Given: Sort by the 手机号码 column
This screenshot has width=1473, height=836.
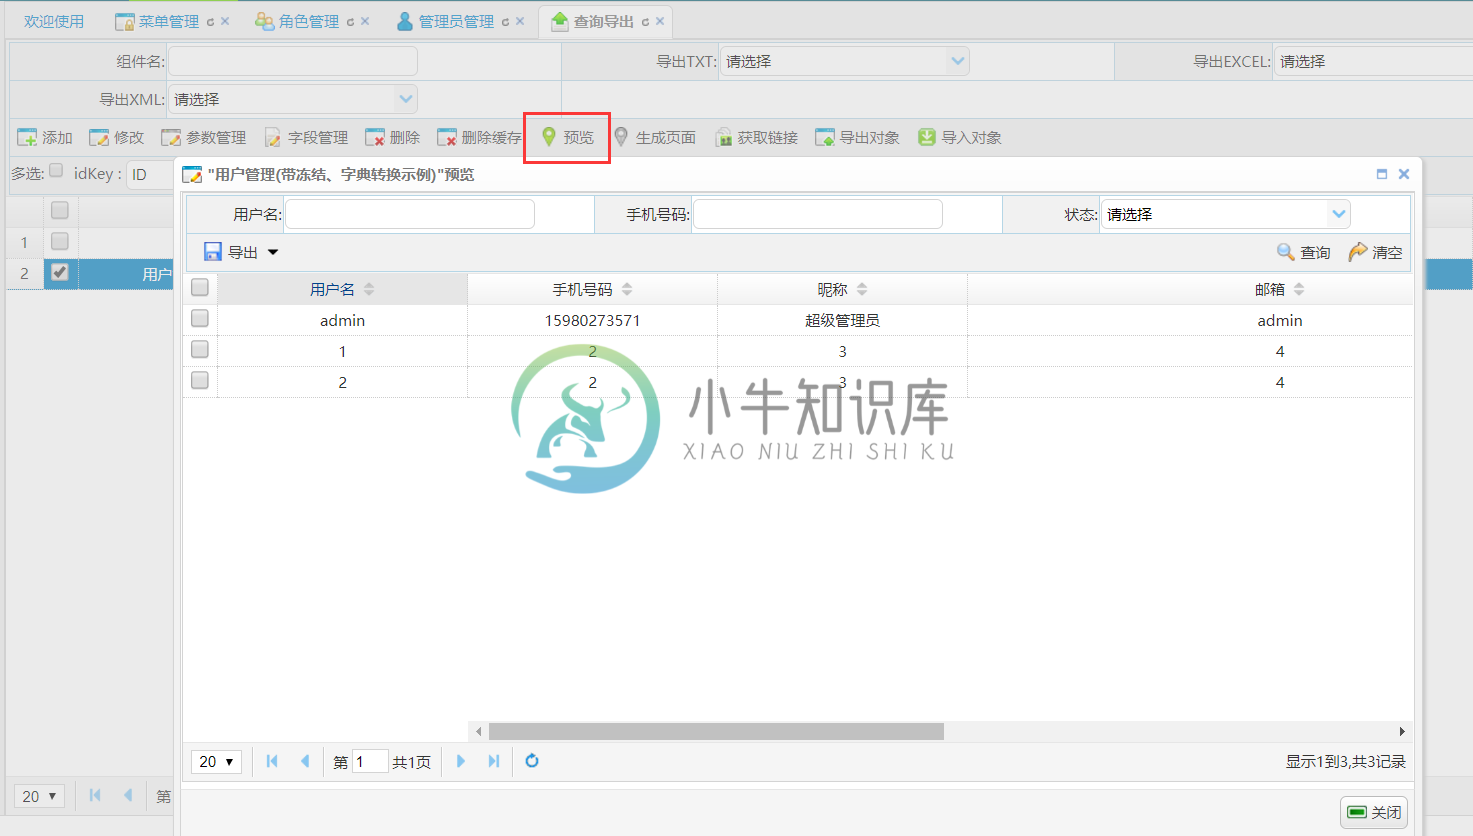Looking at the screenshot, I should tap(592, 289).
